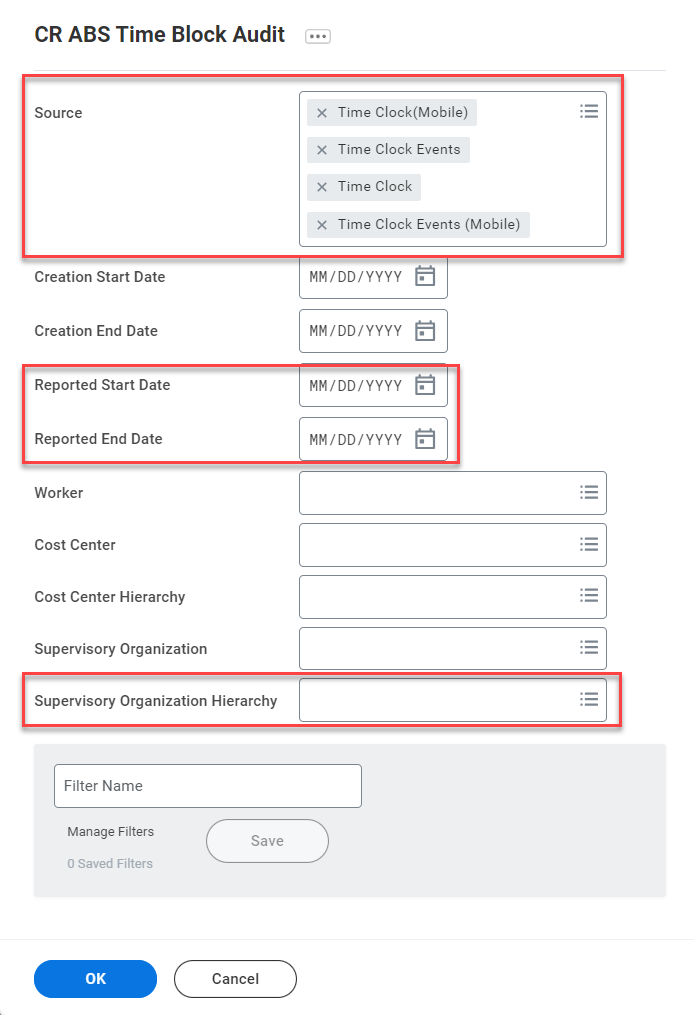Open the Creation Start Date calendar picker
Screen dimensions: 694x1015
pos(425,277)
